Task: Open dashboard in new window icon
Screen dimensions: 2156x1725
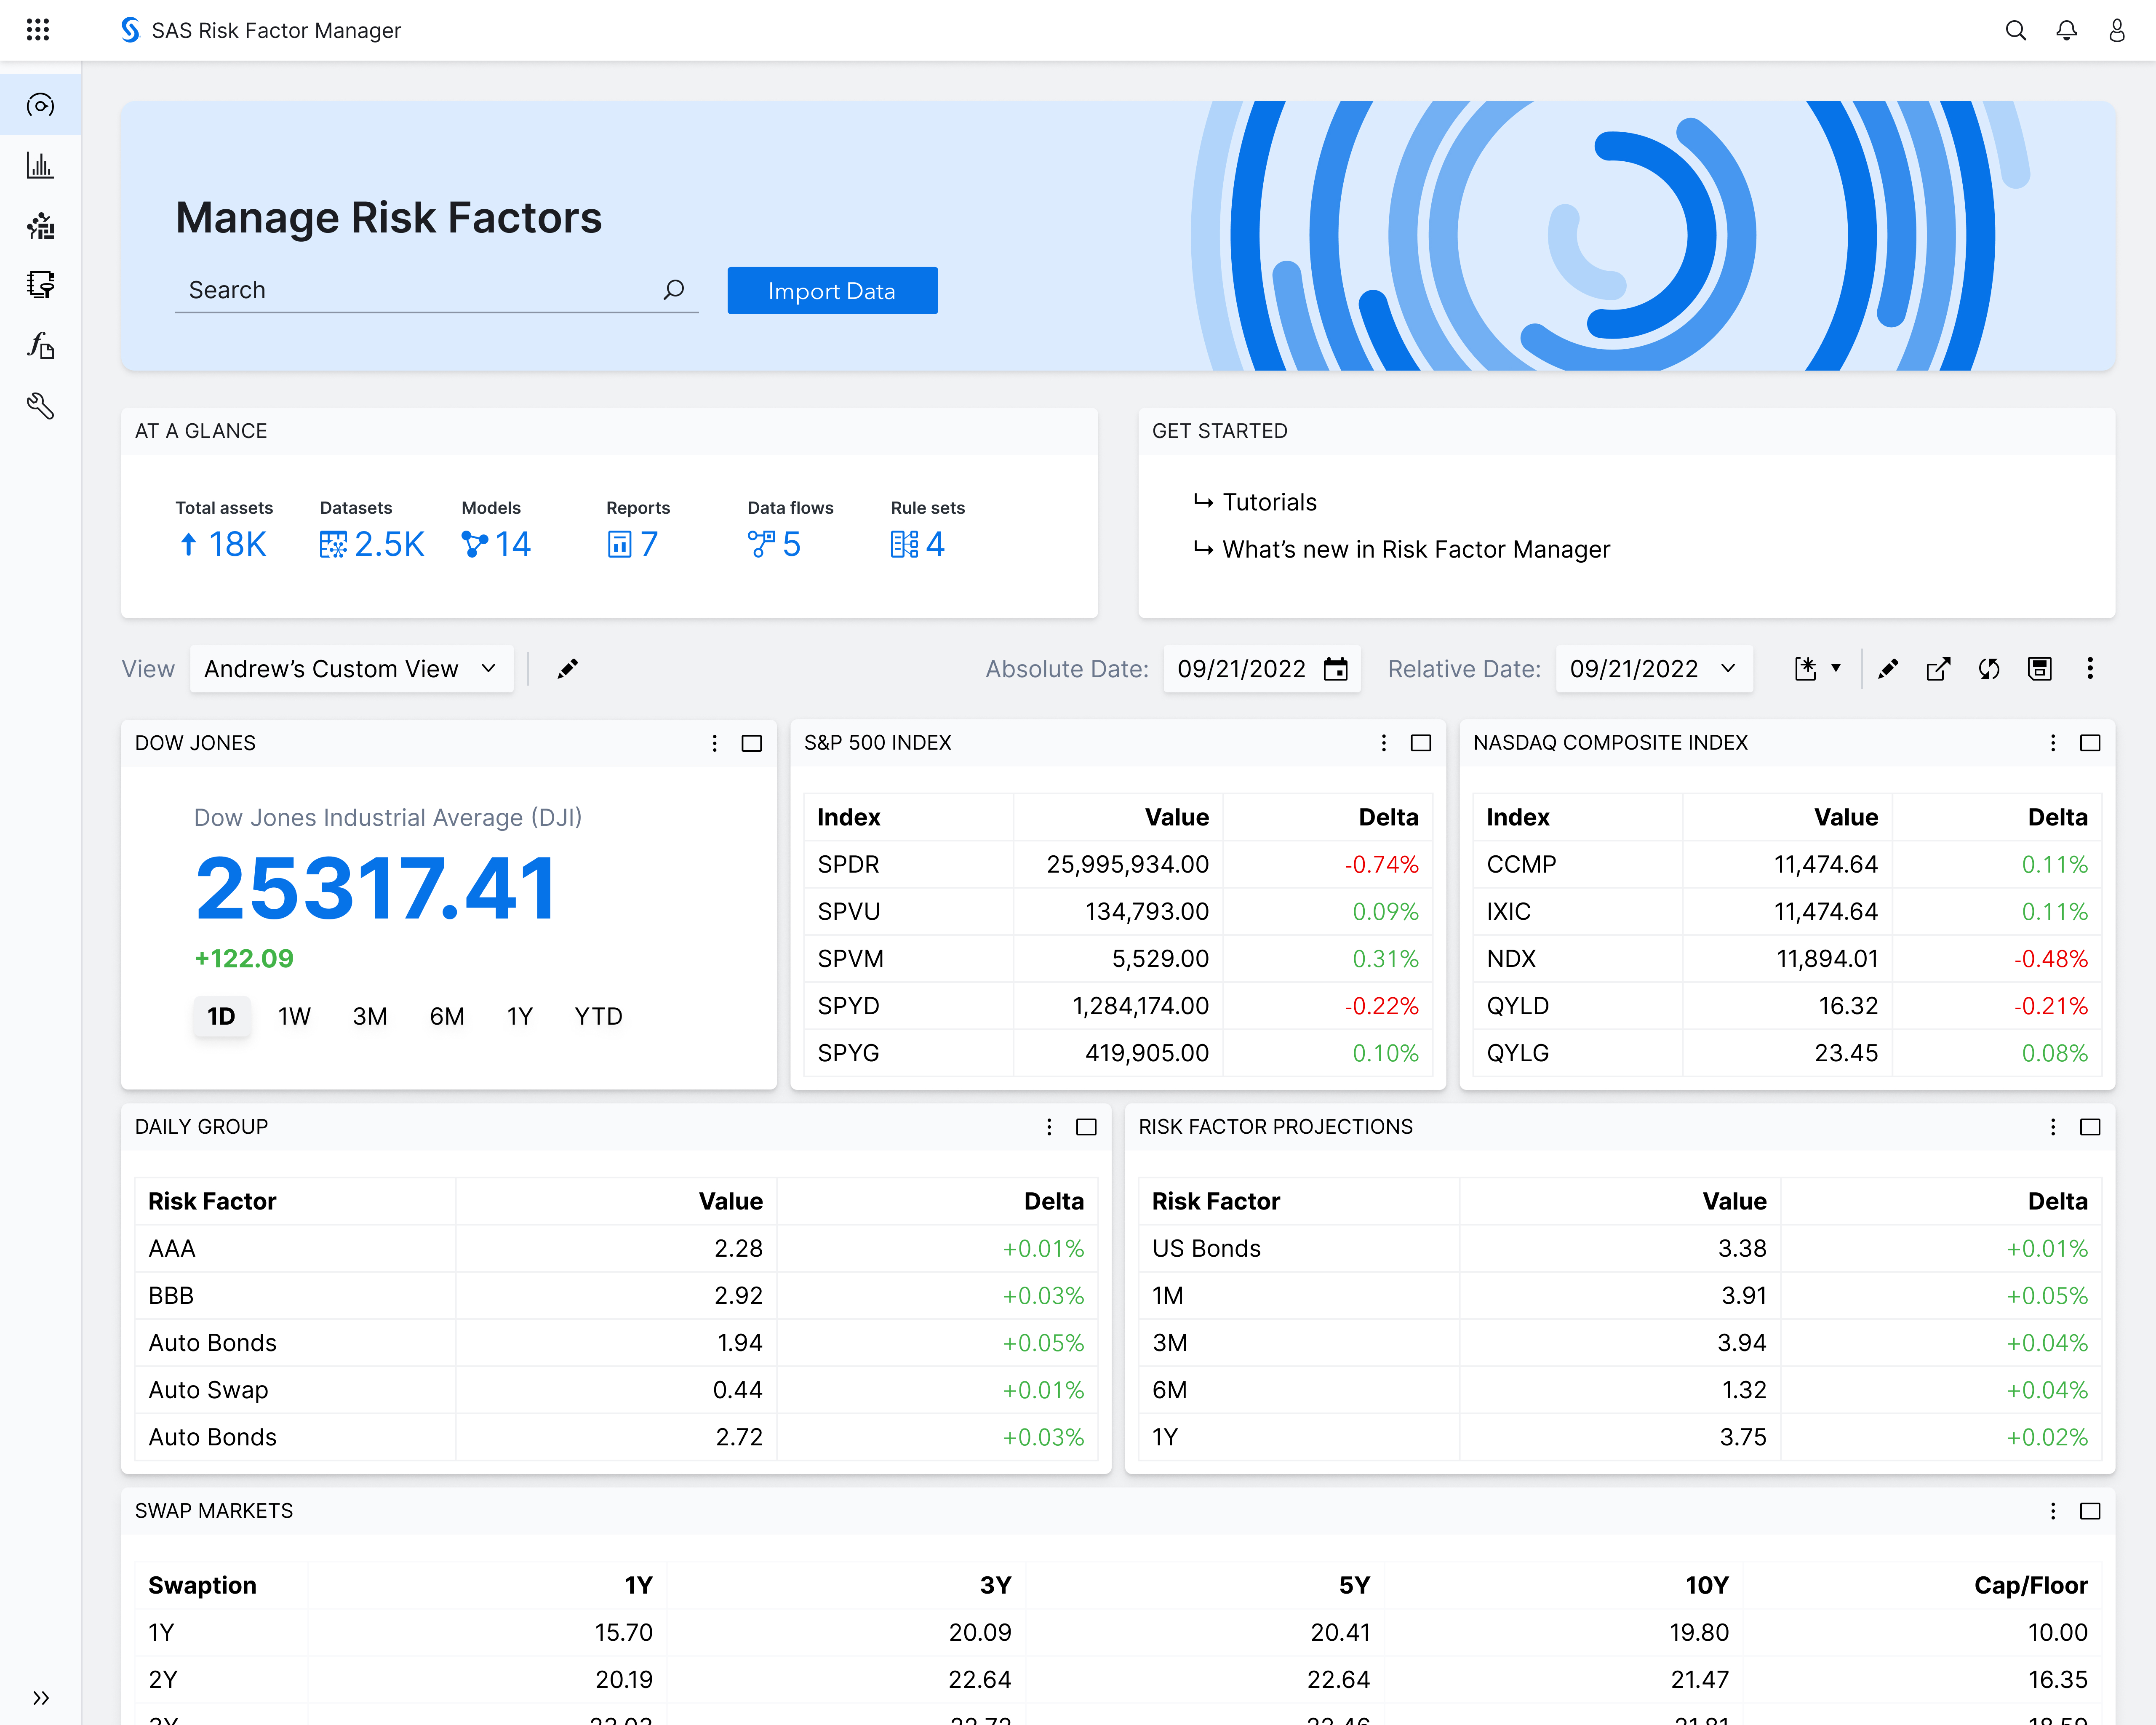Action: [x=1938, y=669]
